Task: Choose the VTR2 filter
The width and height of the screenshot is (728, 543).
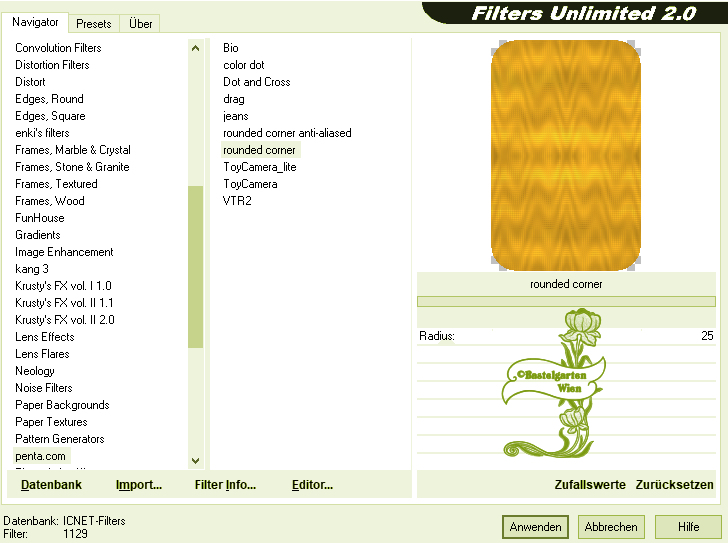Action: 237,201
